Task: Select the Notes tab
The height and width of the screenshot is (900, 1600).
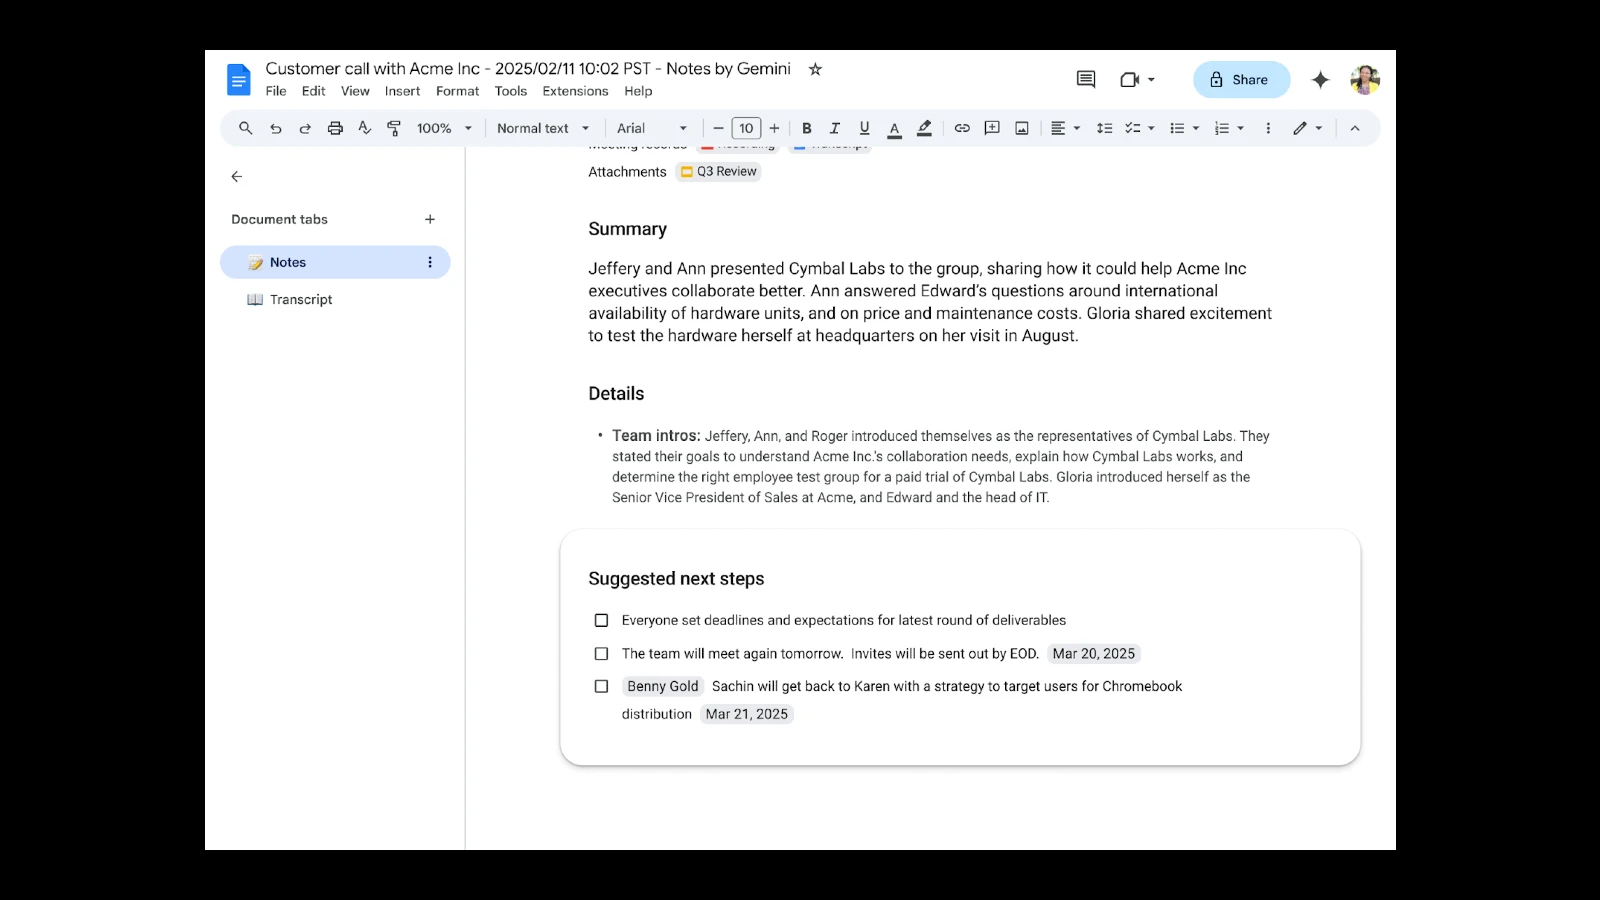Action: coord(335,262)
